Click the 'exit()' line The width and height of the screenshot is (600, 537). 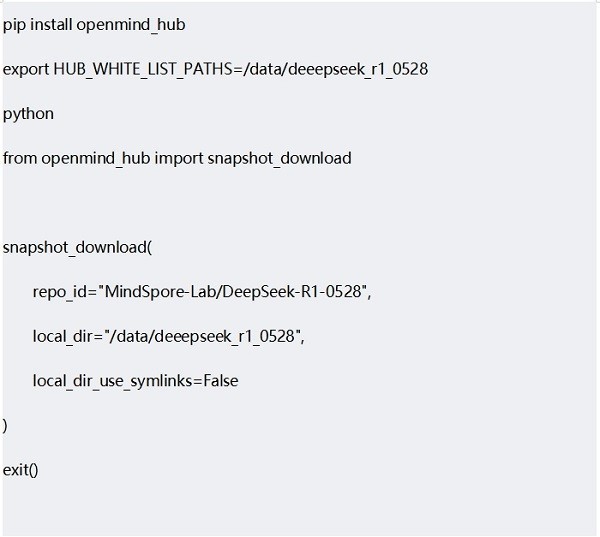[21, 470]
